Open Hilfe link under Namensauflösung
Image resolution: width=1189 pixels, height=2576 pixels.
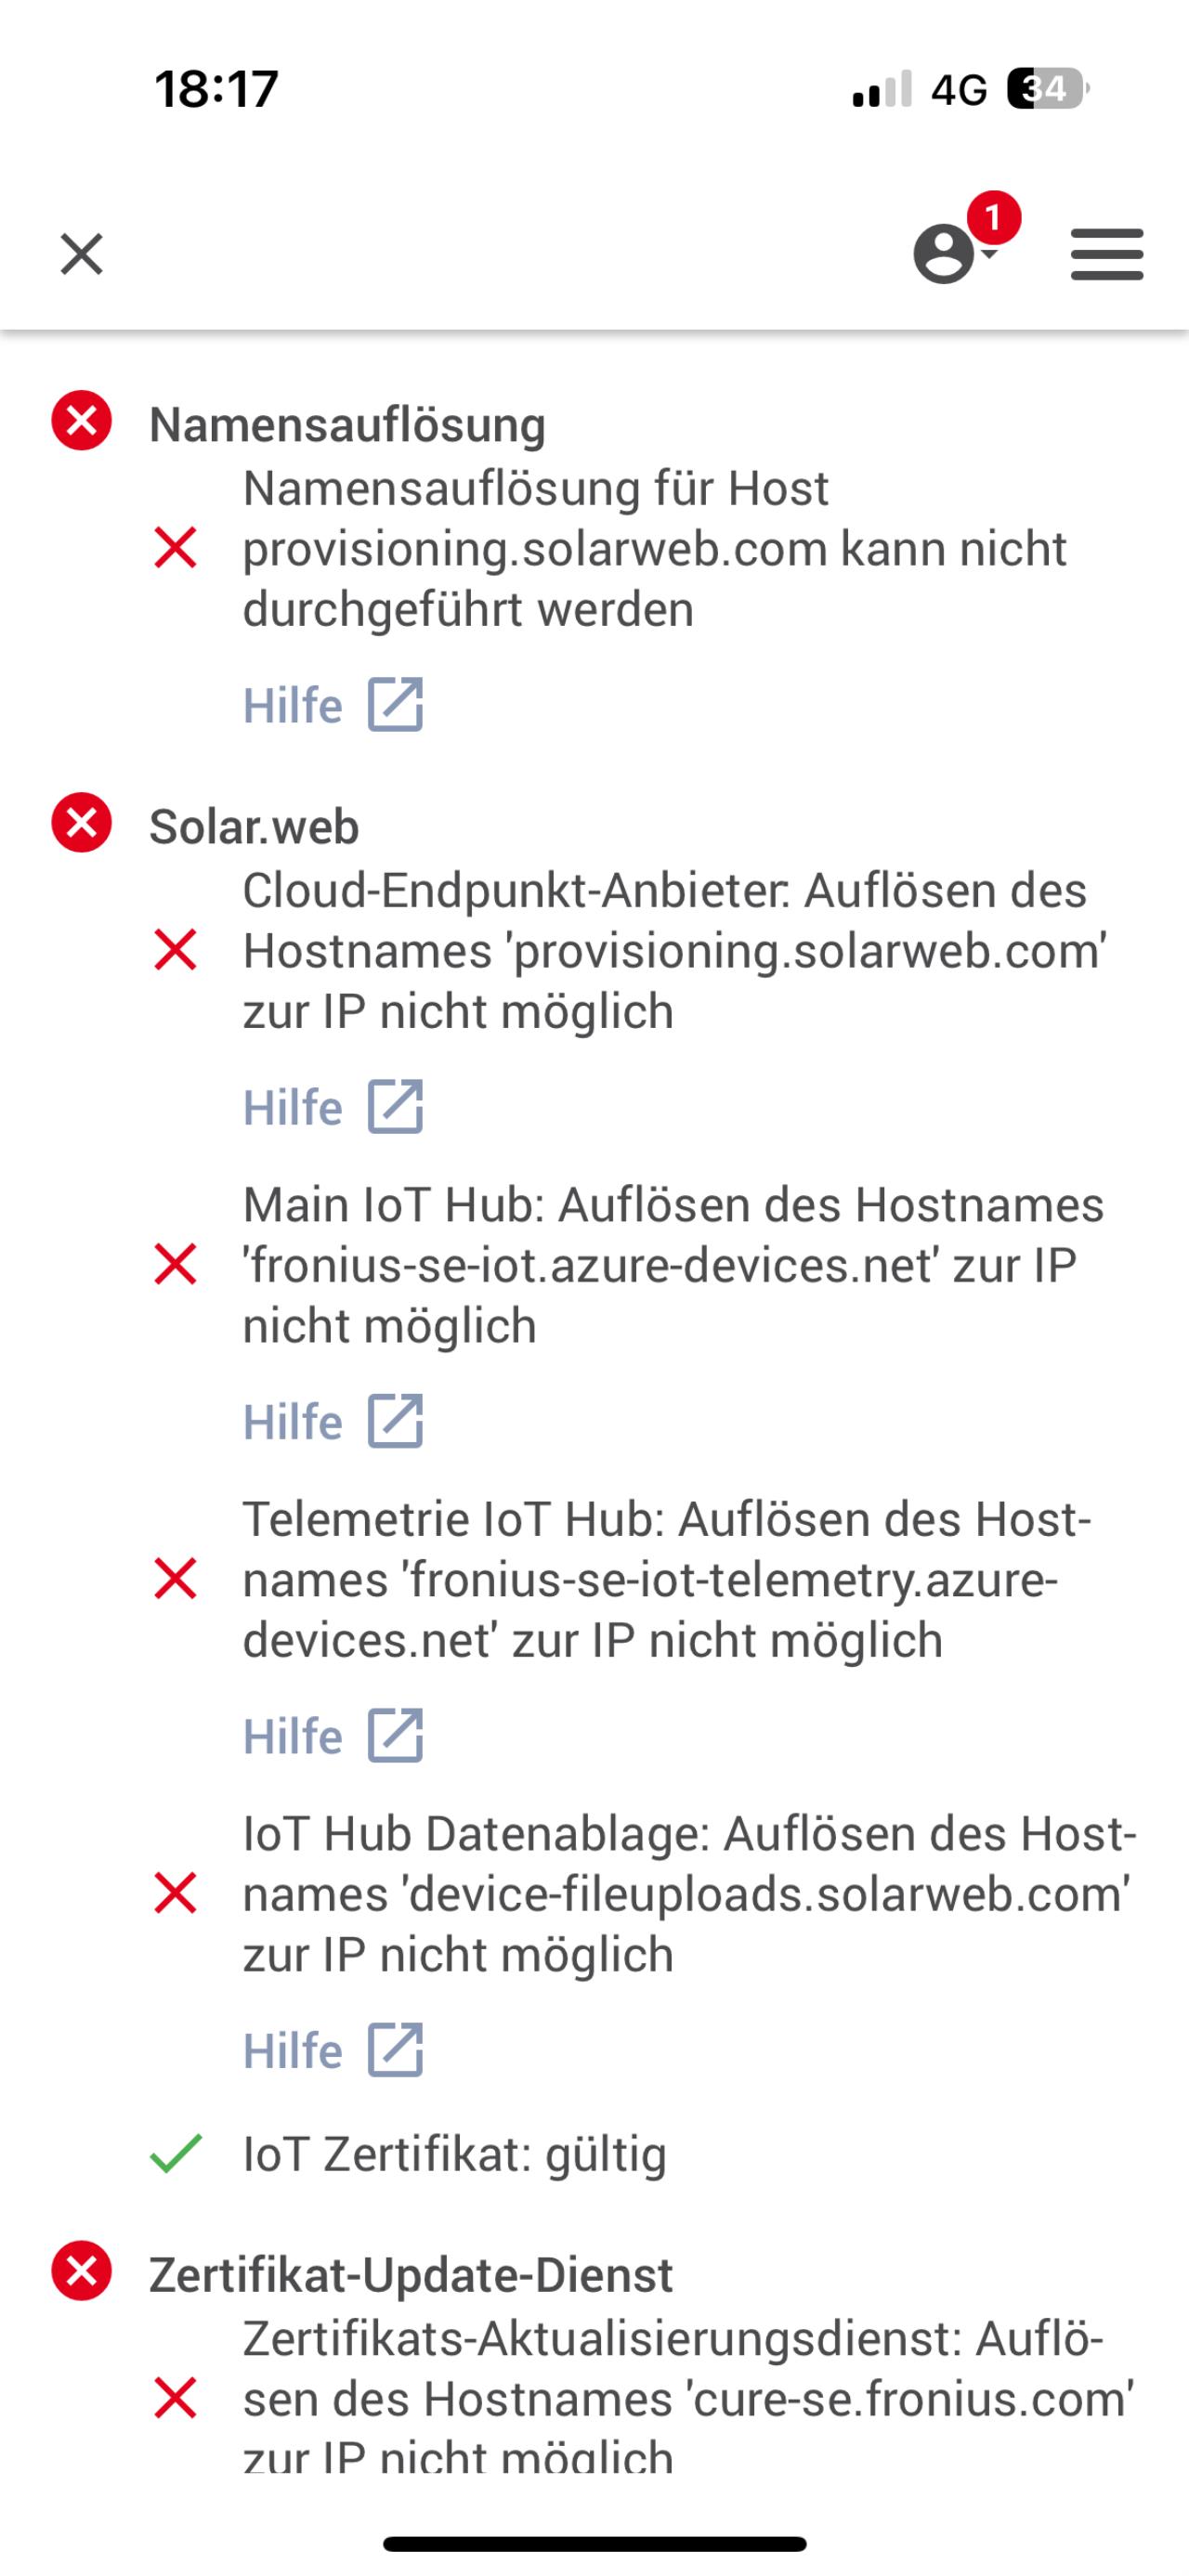coord(333,705)
